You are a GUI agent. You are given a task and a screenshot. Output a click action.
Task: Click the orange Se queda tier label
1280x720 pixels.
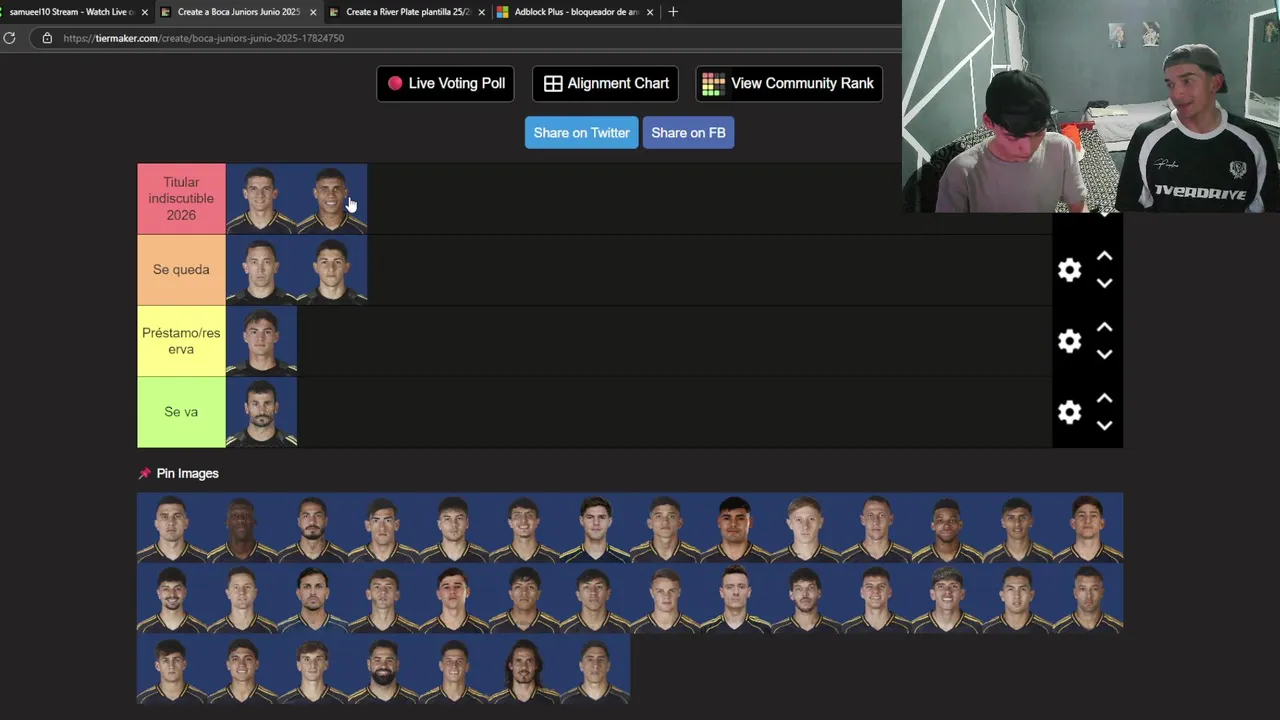pyautogui.click(x=181, y=270)
